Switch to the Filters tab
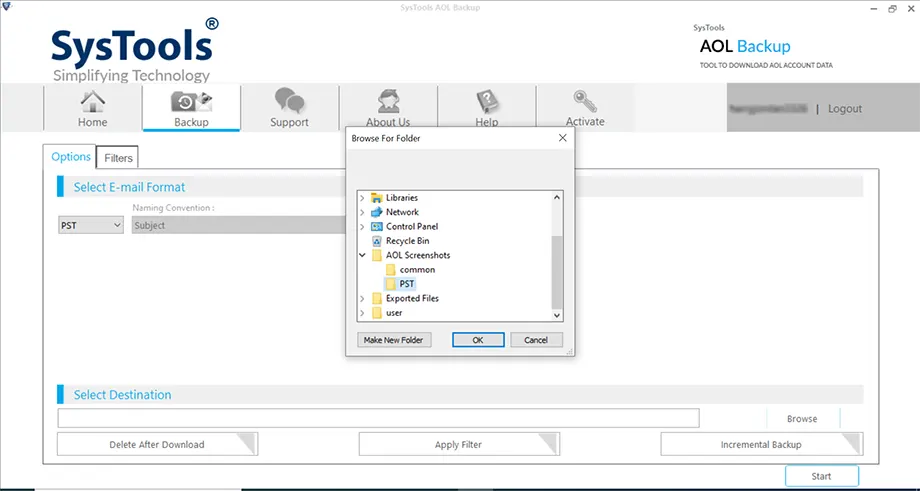Screen dimensions: 920x491 (118, 158)
